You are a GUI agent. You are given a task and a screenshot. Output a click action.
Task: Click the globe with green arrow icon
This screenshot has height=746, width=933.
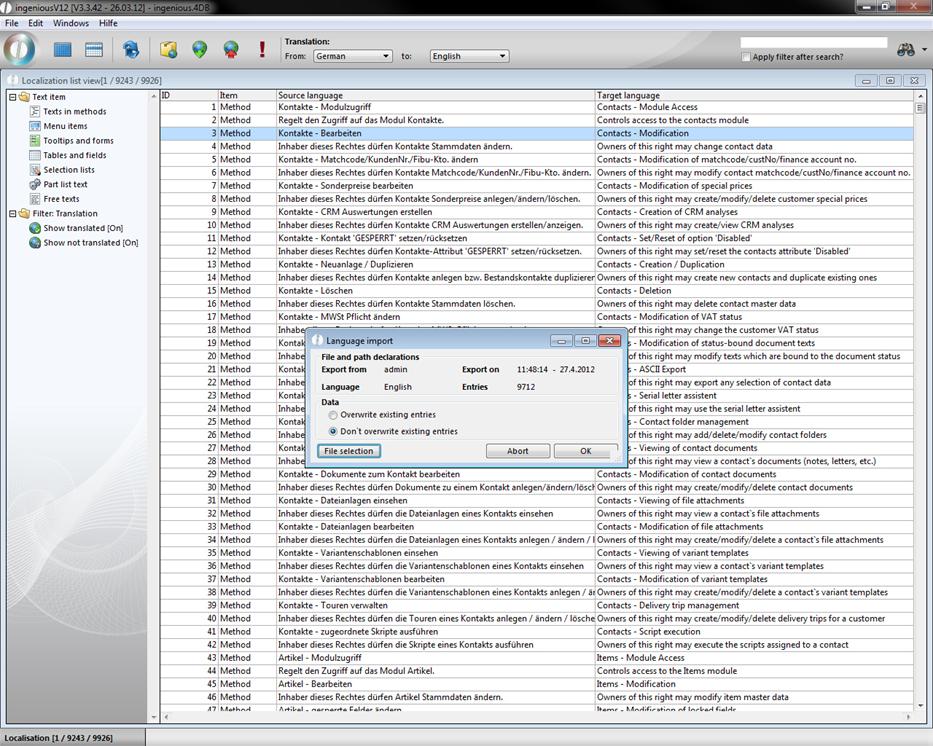pos(200,49)
